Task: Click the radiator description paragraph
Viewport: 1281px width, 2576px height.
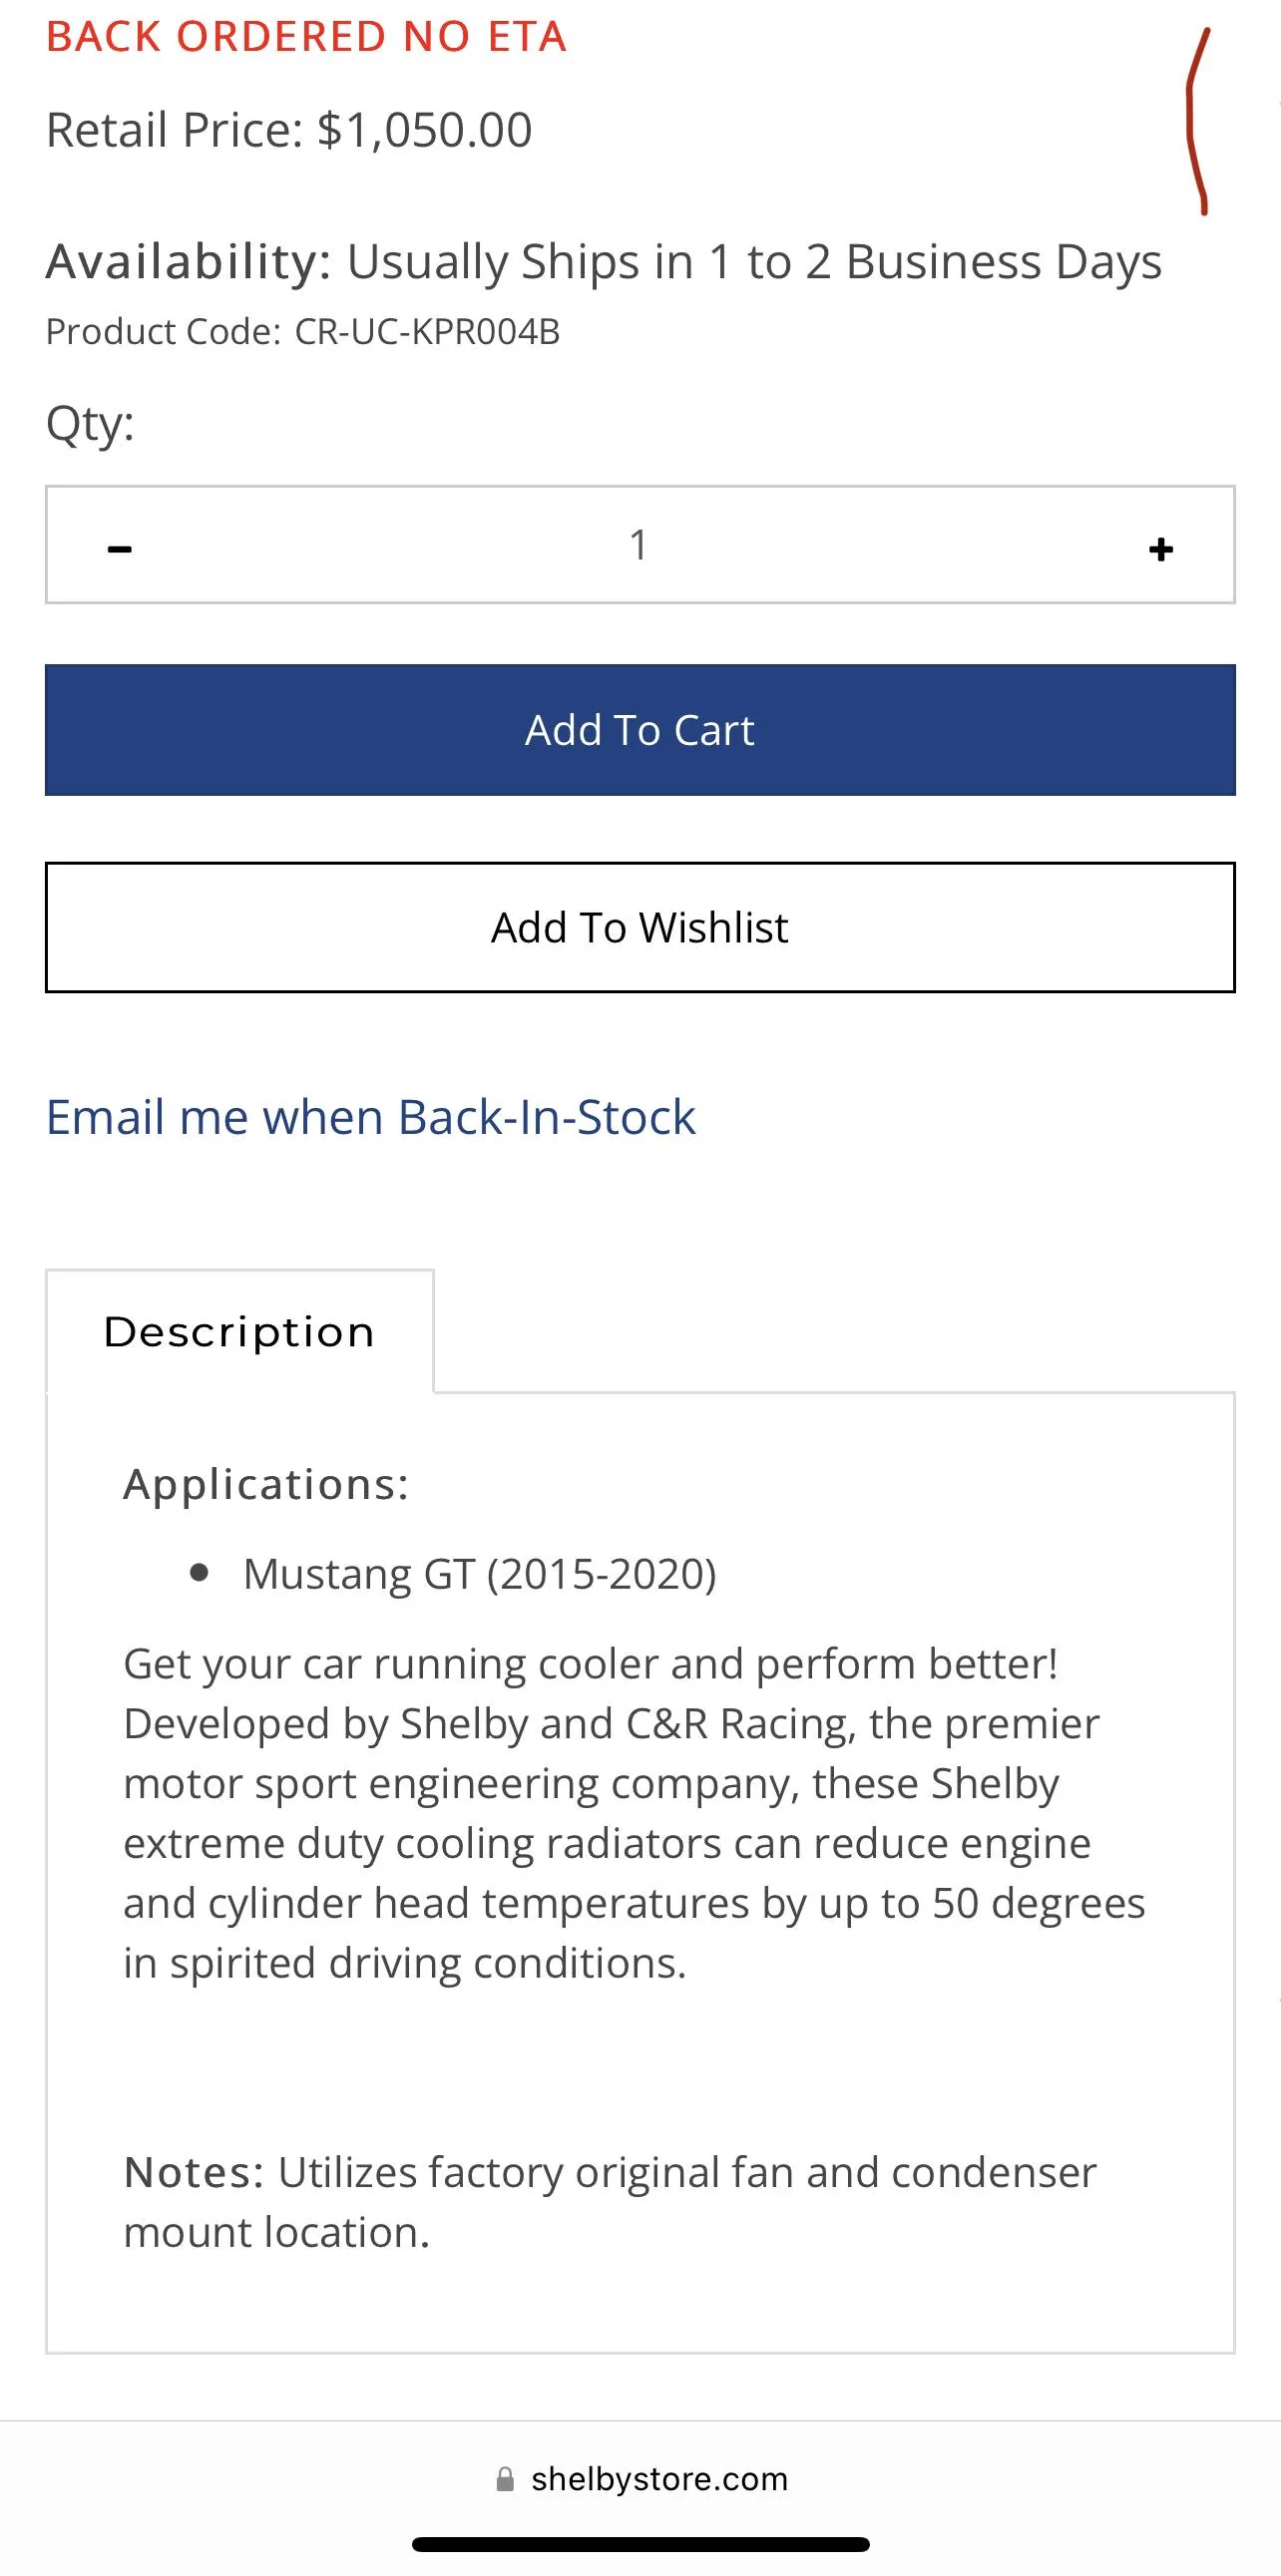Action: [634, 1813]
